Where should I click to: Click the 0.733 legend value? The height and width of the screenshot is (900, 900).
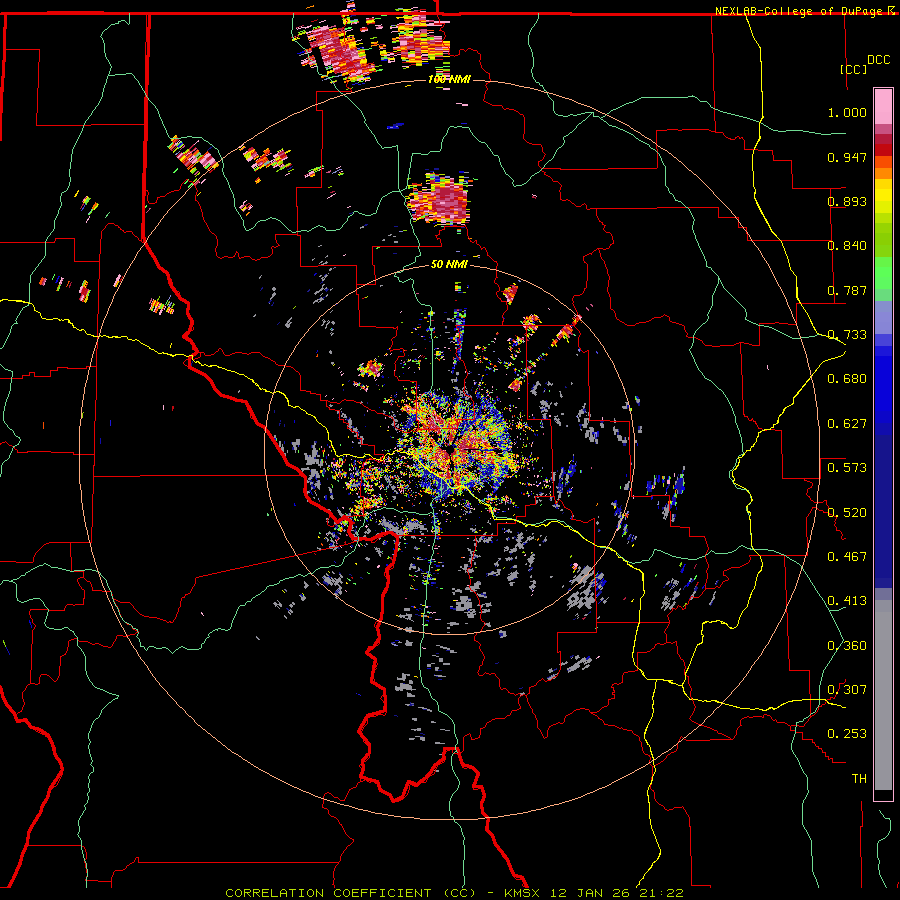click(x=847, y=335)
